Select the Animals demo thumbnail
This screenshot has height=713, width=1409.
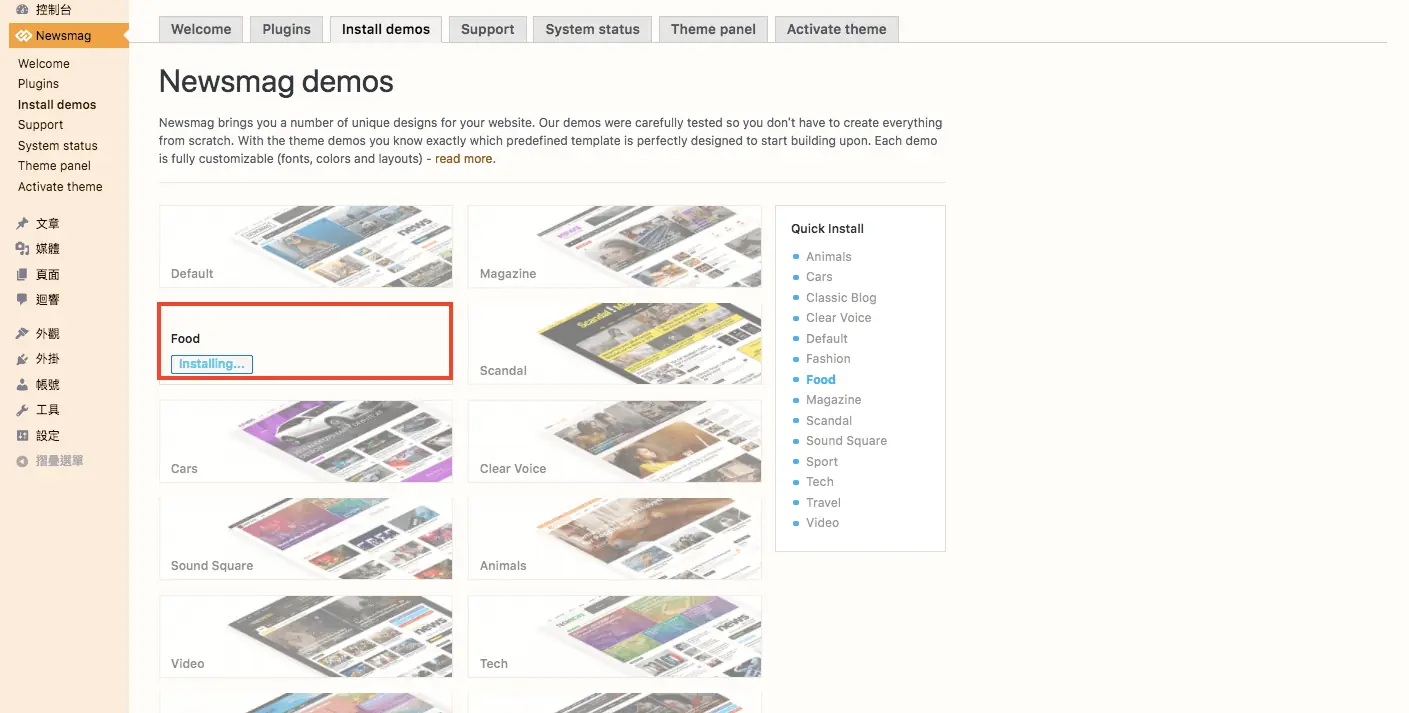click(x=614, y=538)
